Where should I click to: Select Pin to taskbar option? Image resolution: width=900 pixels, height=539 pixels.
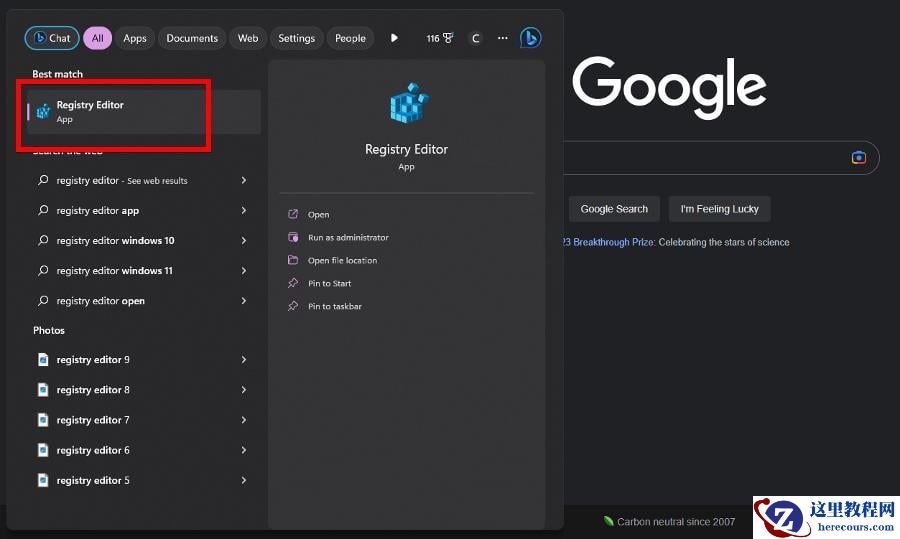click(x=334, y=307)
